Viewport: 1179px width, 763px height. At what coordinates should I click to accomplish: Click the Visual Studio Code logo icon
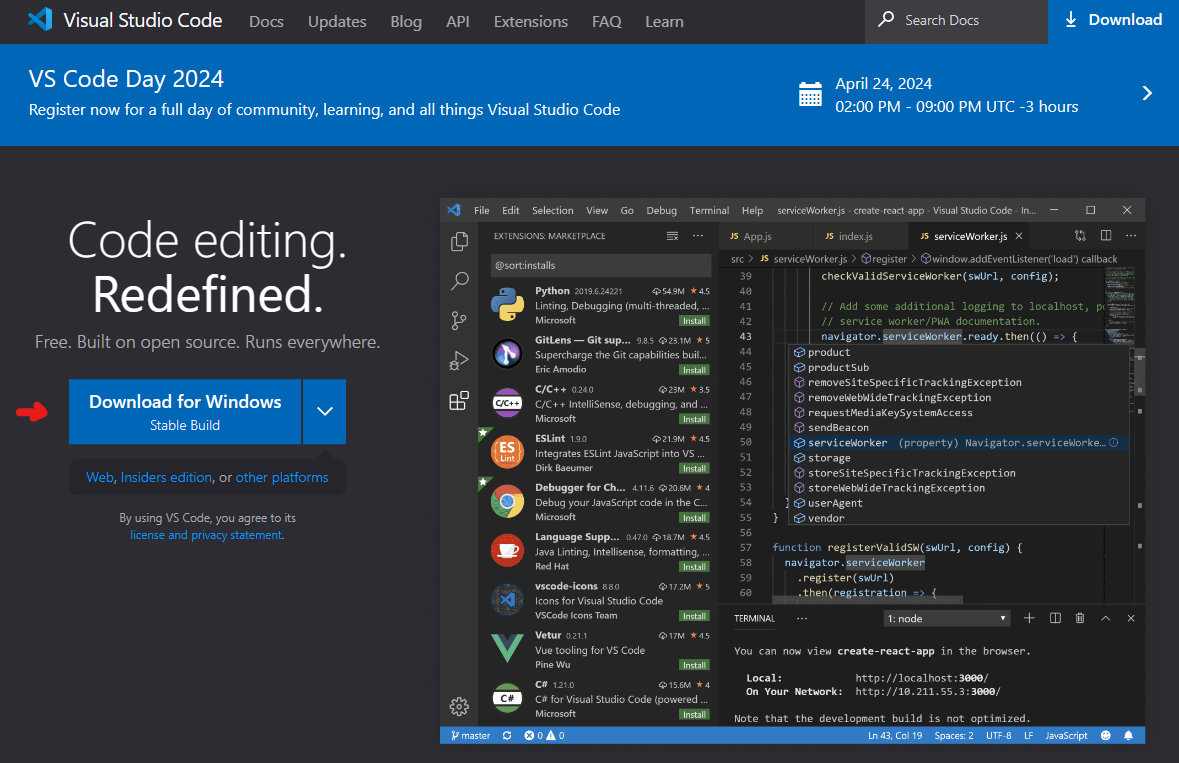click(40, 20)
